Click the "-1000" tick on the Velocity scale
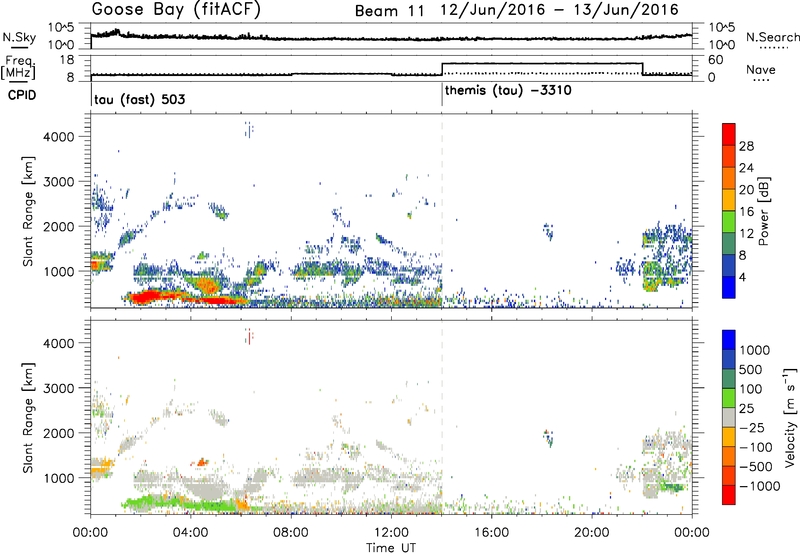Screen dimensions: 800x554 (759, 486)
